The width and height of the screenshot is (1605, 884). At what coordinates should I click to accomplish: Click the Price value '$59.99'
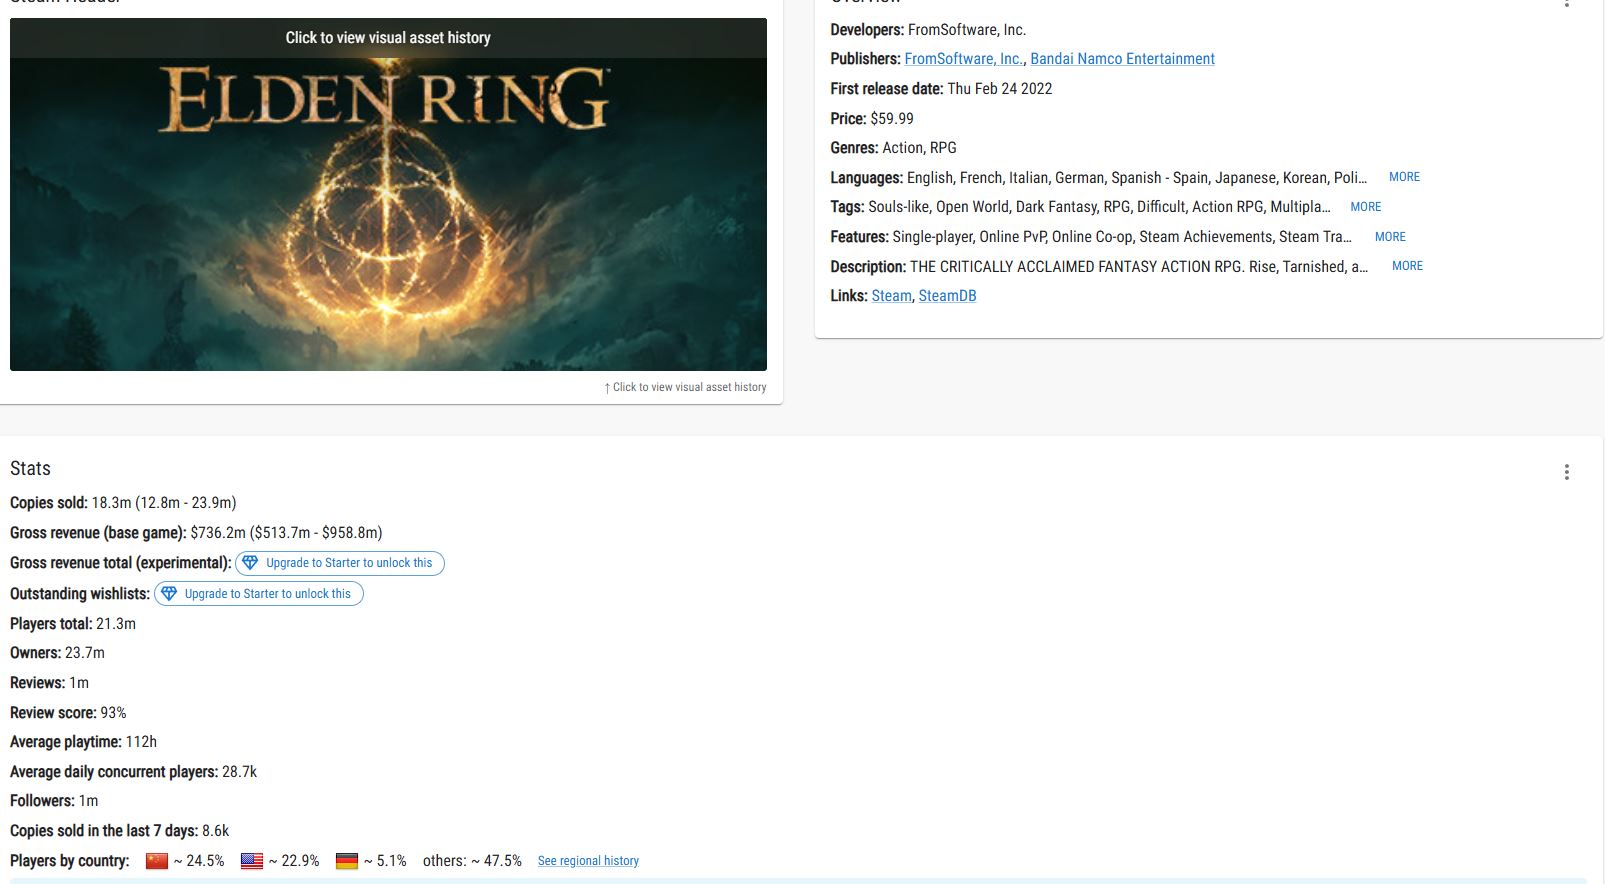[892, 119]
